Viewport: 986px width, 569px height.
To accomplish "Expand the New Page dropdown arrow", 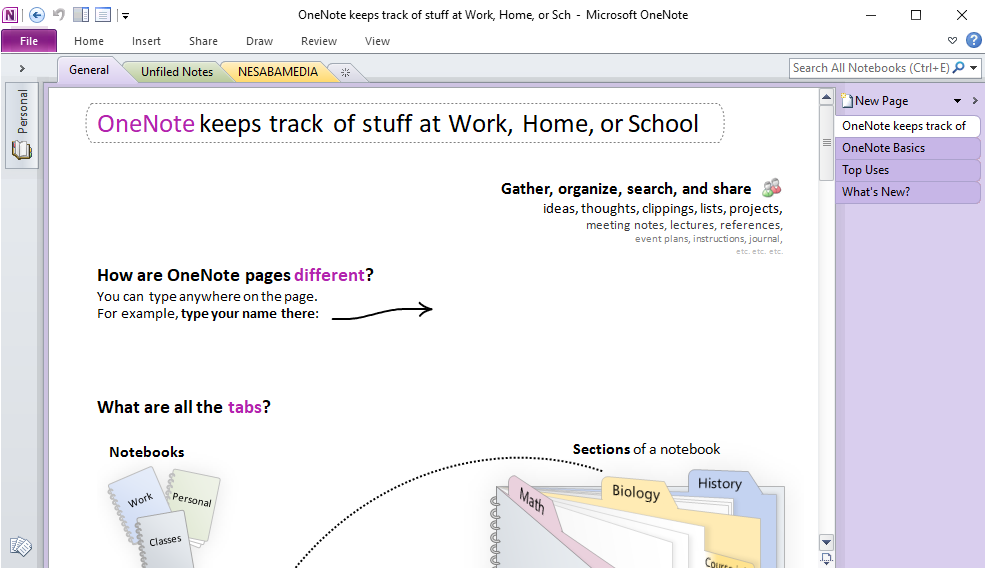I will [957, 101].
